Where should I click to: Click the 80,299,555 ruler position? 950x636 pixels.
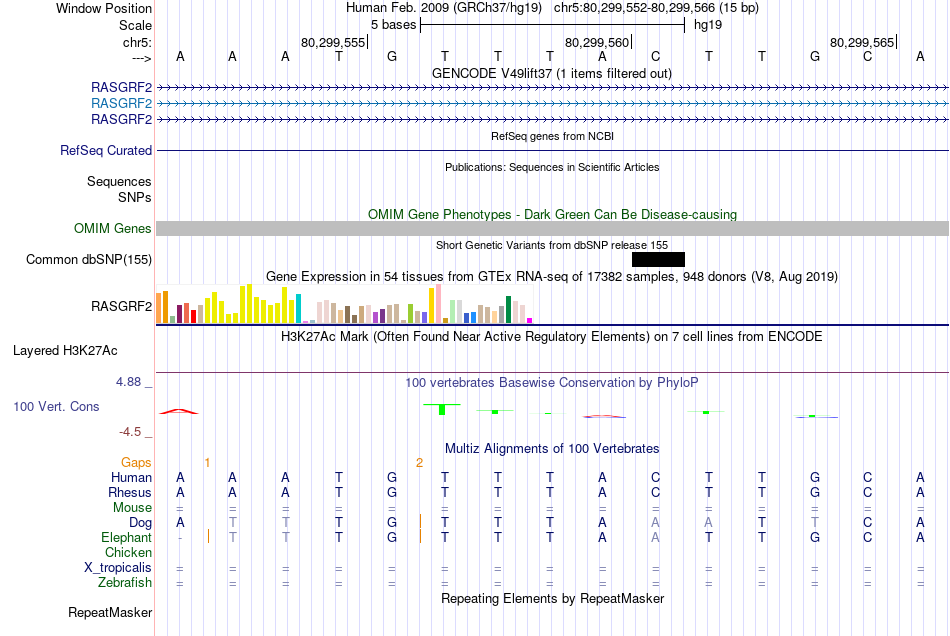tap(333, 42)
